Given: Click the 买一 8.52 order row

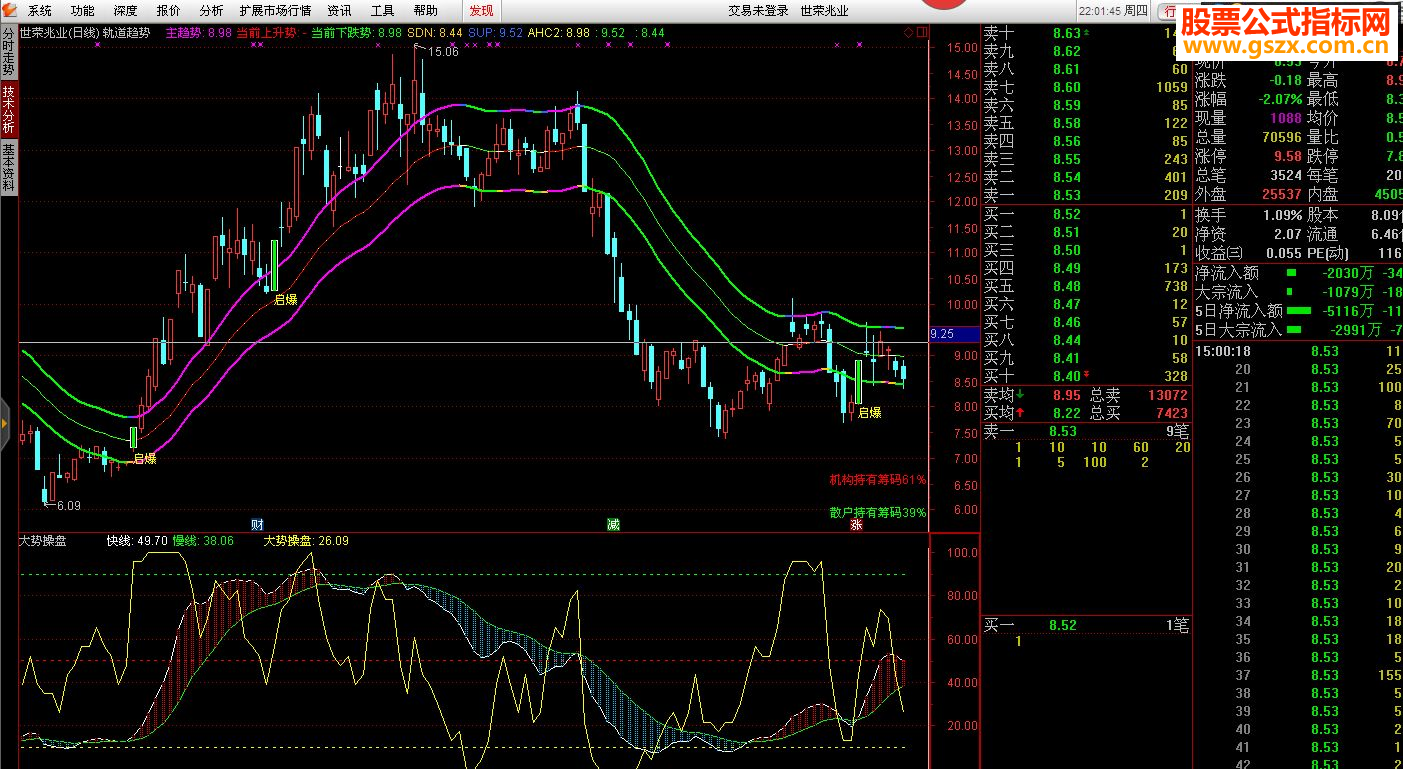Looking at the screenshot, I should 1087,214.
